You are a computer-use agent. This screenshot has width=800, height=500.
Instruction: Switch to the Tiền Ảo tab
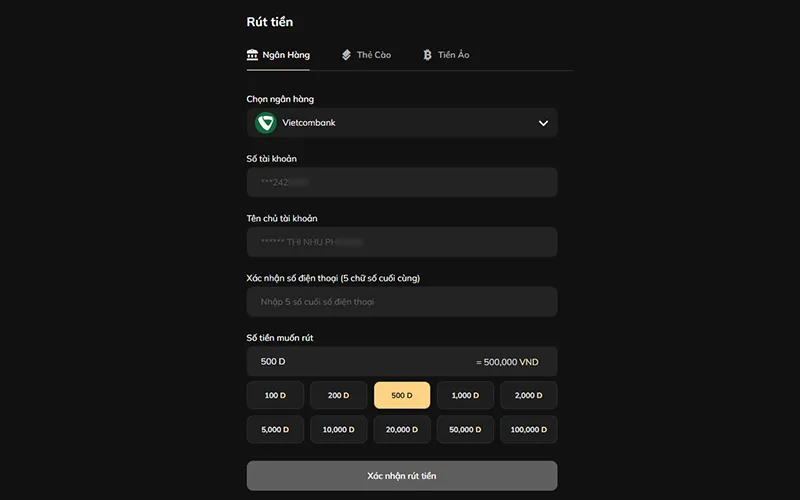(x=446, y=55)
